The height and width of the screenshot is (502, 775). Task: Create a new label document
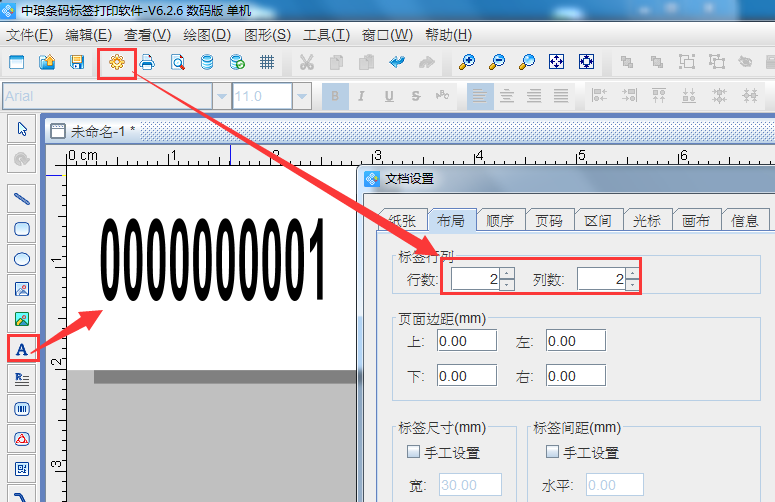click(x=17, y=62)
